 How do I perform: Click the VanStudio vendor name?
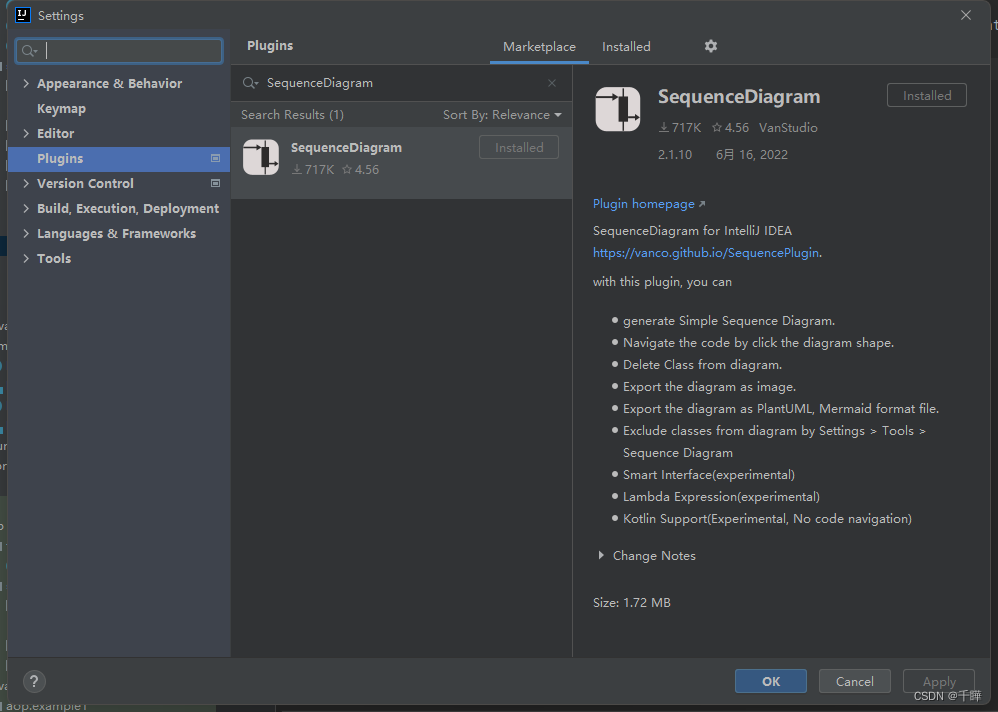pos(788,127)
